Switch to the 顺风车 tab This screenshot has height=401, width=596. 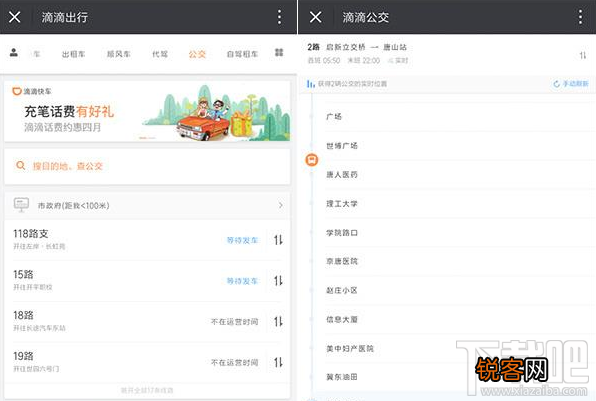coord(119,54)
